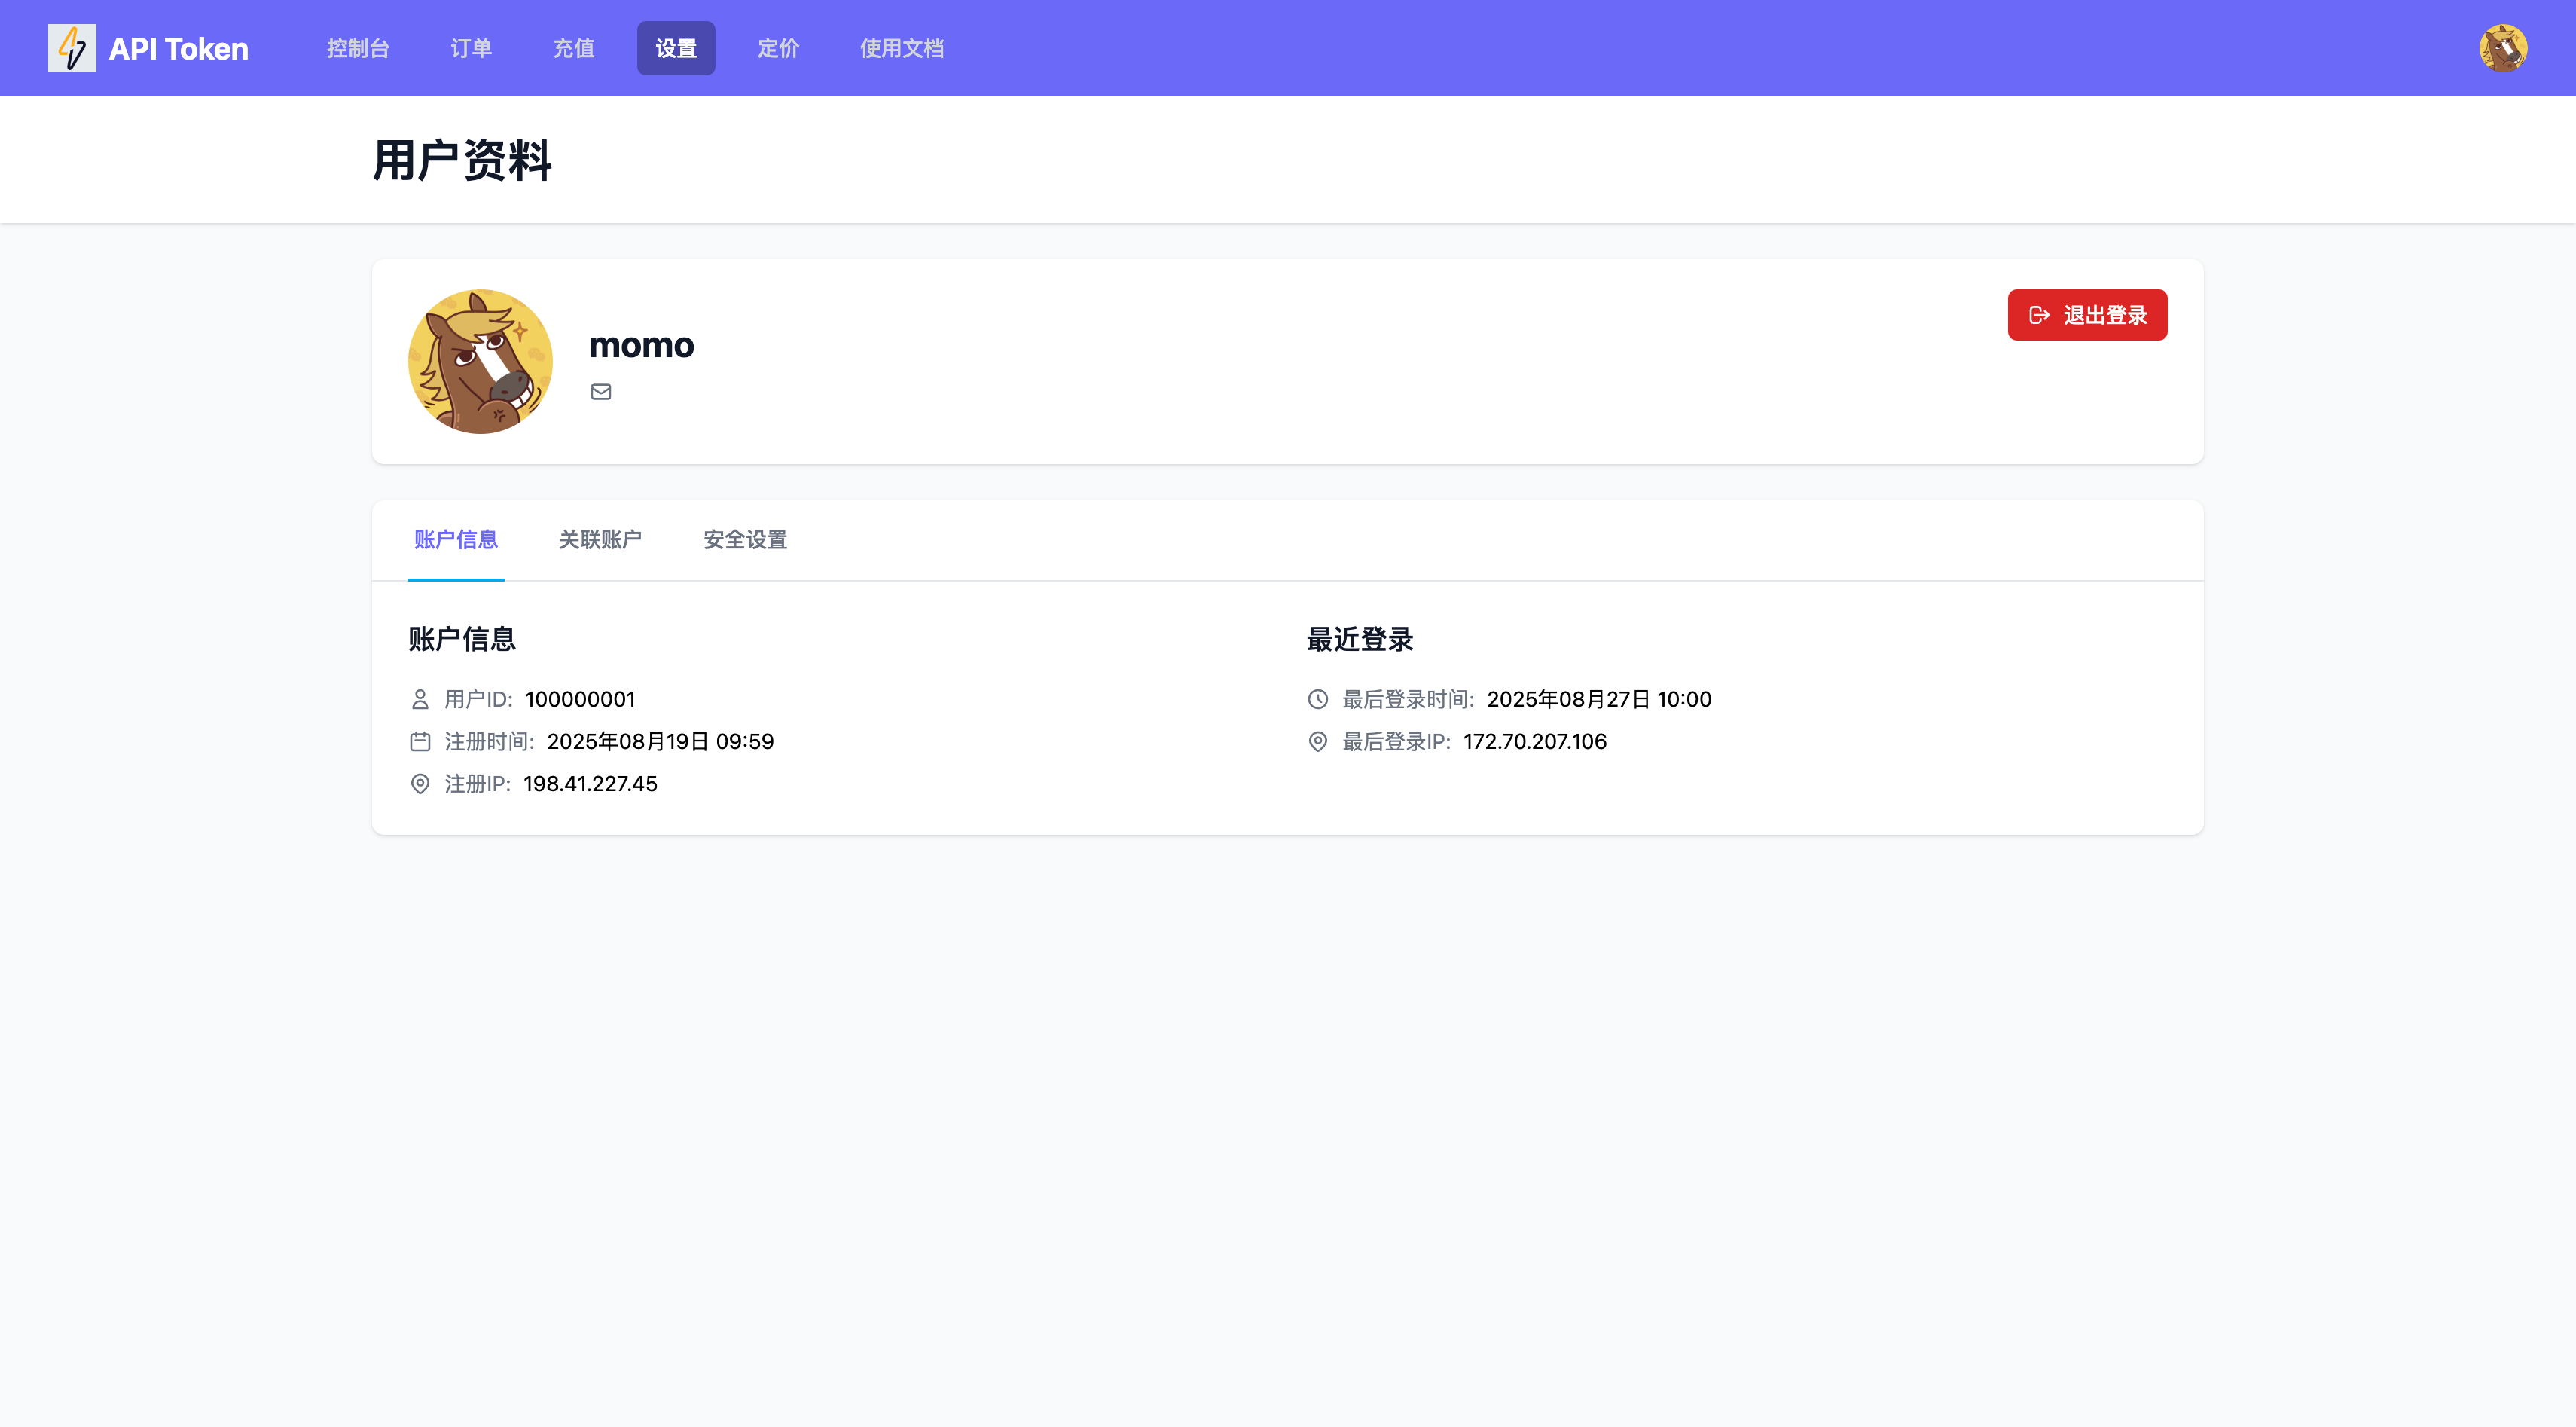
Task: Click the email envelope icon under momo
Action: coord(601,392)
